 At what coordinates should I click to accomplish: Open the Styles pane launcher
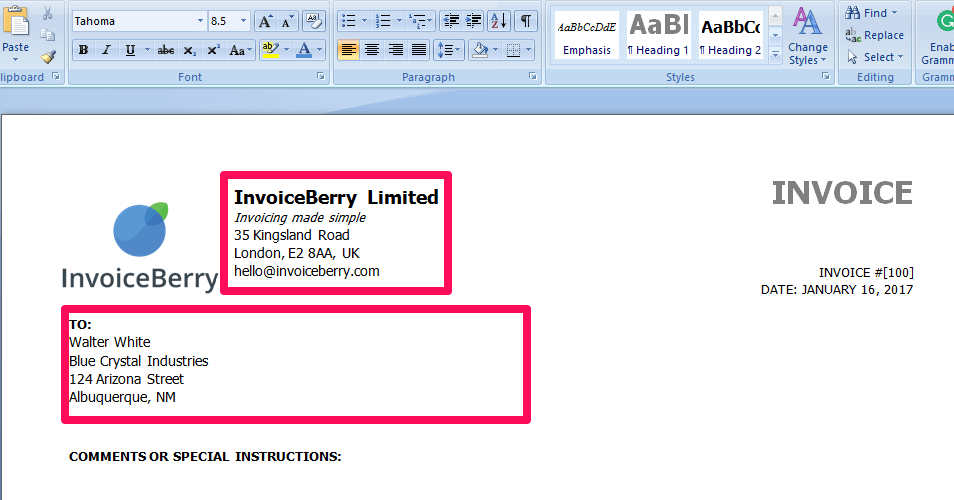[826, 77]
